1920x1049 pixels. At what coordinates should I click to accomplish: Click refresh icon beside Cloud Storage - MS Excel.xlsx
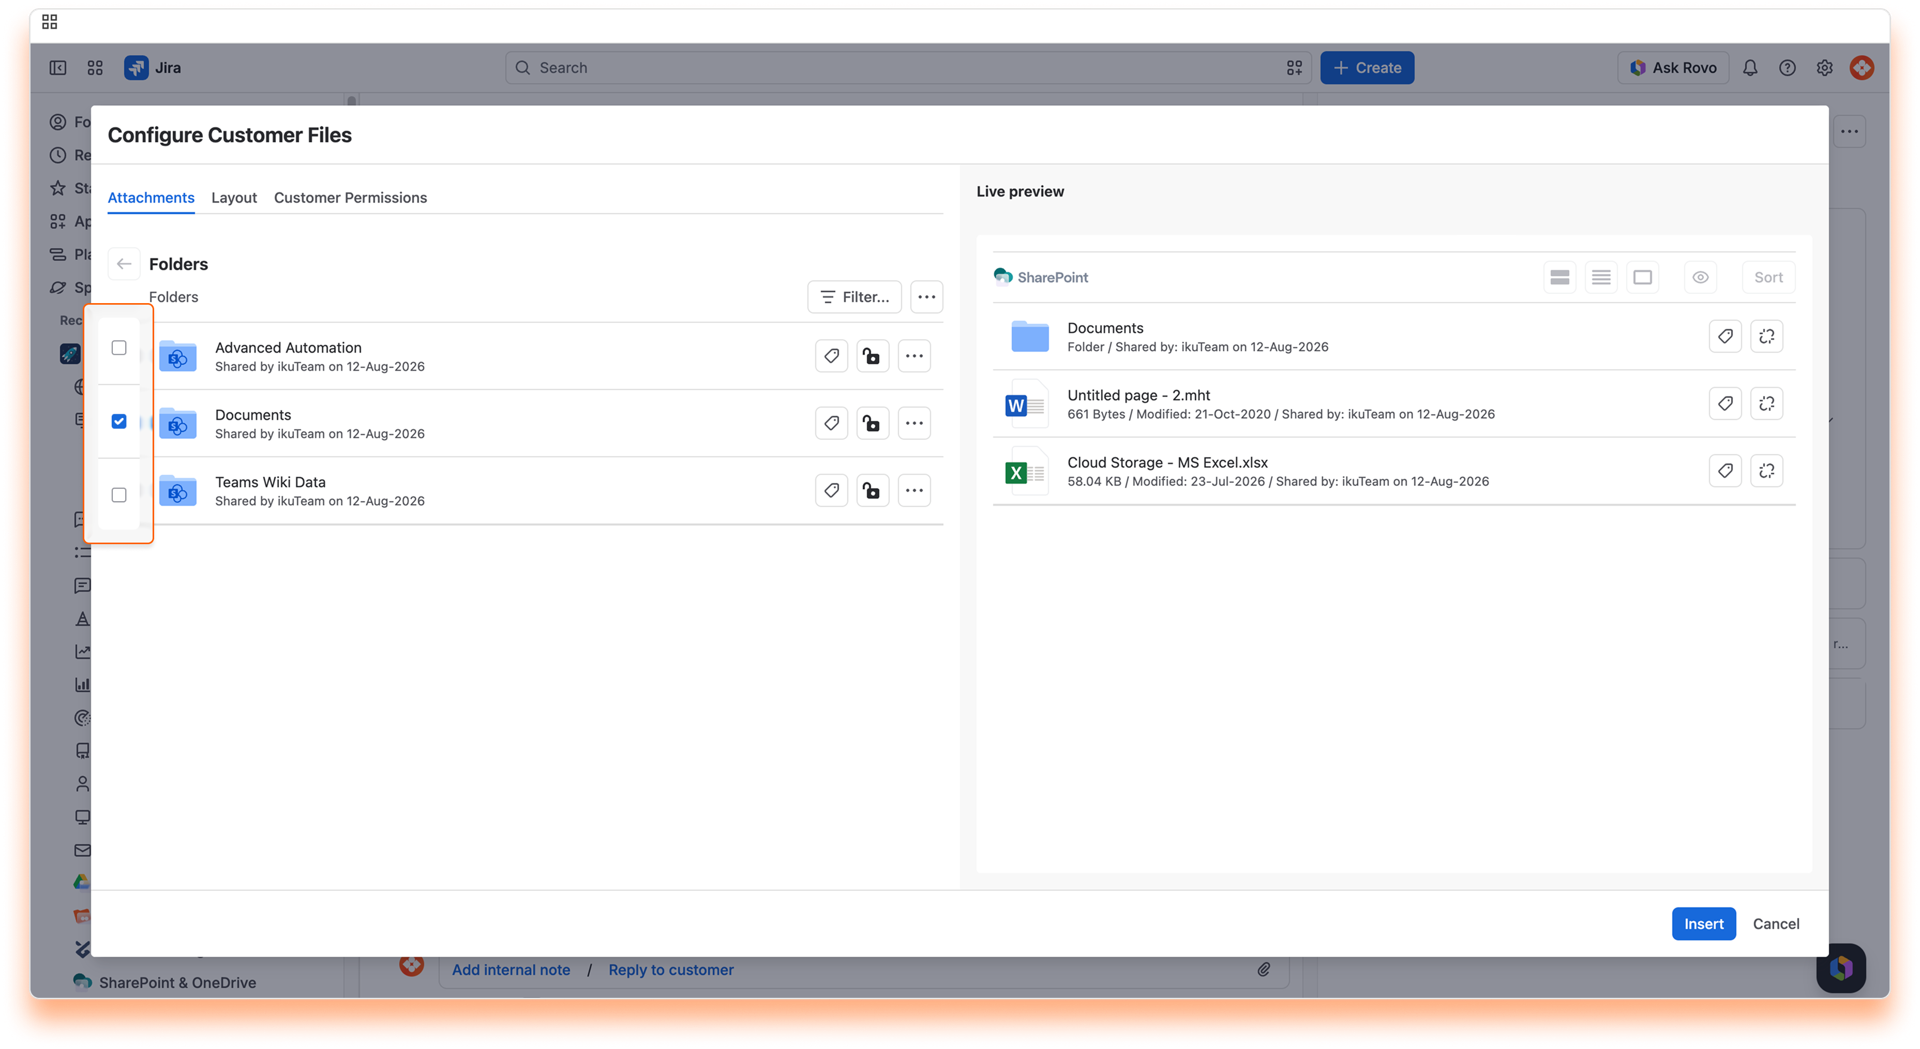point(1767,471)
